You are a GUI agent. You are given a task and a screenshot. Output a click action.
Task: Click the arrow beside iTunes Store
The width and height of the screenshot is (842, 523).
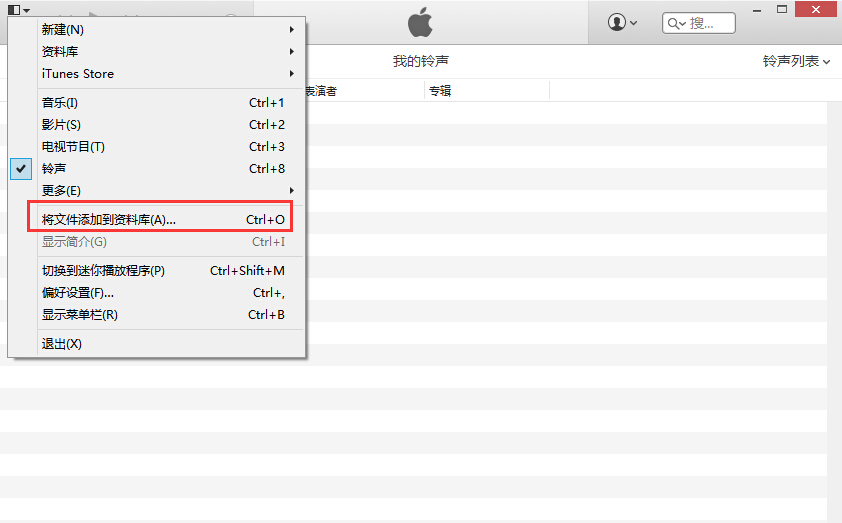[x=292, y=74]
